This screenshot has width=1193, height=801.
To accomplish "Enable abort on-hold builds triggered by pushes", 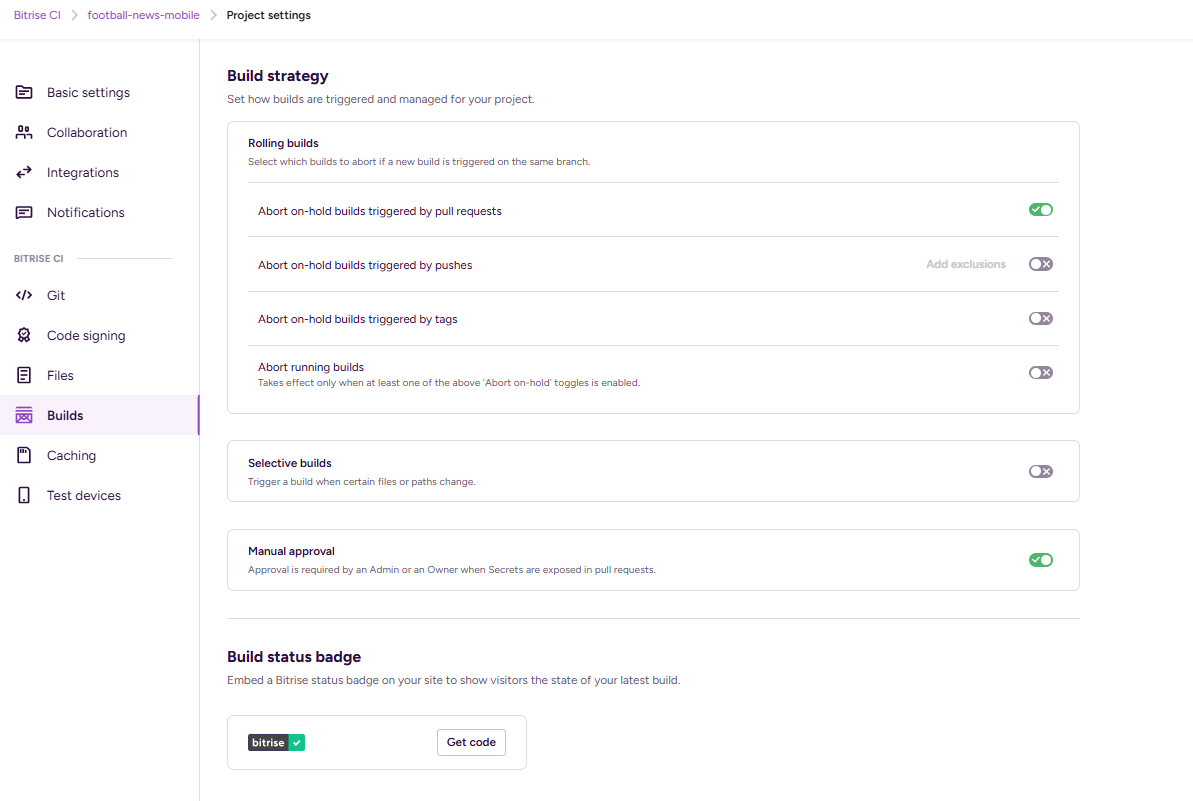I will [1040, 264].
